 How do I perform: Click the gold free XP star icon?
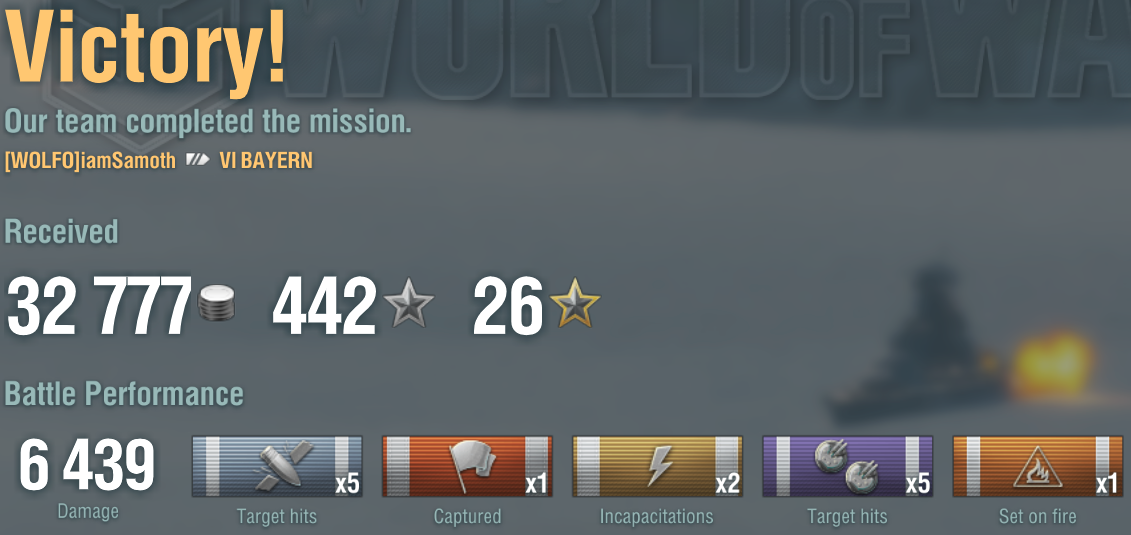pyautogui.click(x=575, y=302)
